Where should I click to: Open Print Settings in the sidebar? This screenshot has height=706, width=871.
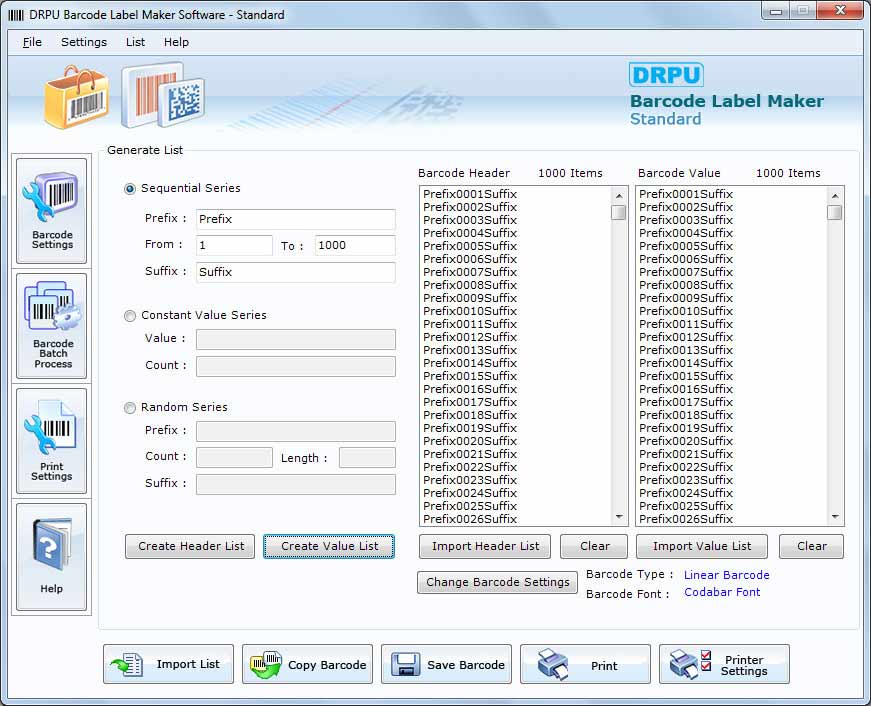[52, 441]
